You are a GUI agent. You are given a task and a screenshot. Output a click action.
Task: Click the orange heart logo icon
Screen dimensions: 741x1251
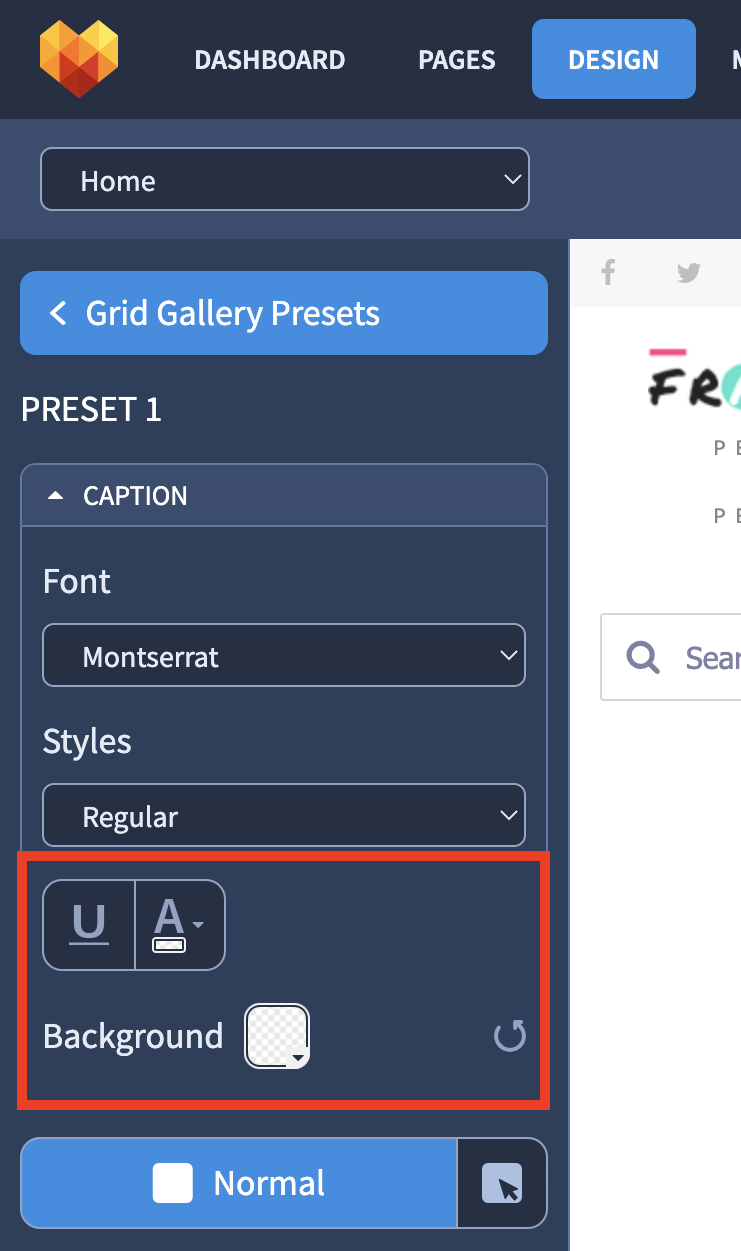click(x=79, y=59)
